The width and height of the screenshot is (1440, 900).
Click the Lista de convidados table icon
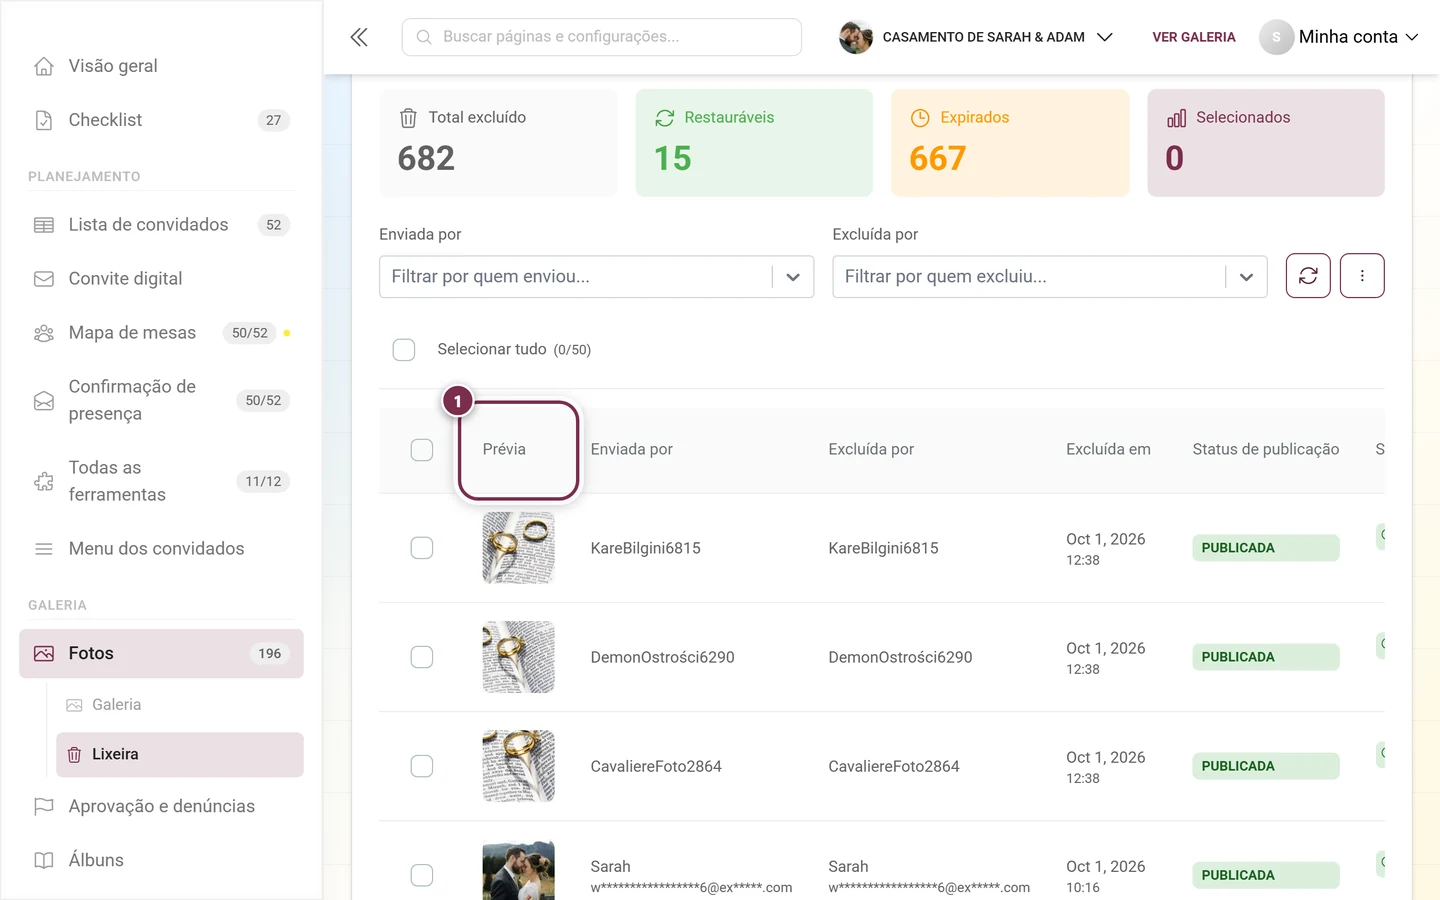[44, 225]
